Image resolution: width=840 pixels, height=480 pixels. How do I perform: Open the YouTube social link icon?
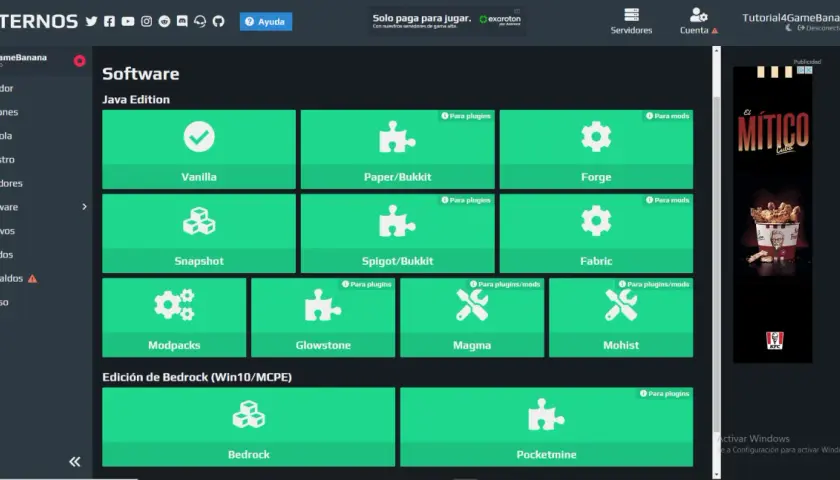[x=128, y=21]
